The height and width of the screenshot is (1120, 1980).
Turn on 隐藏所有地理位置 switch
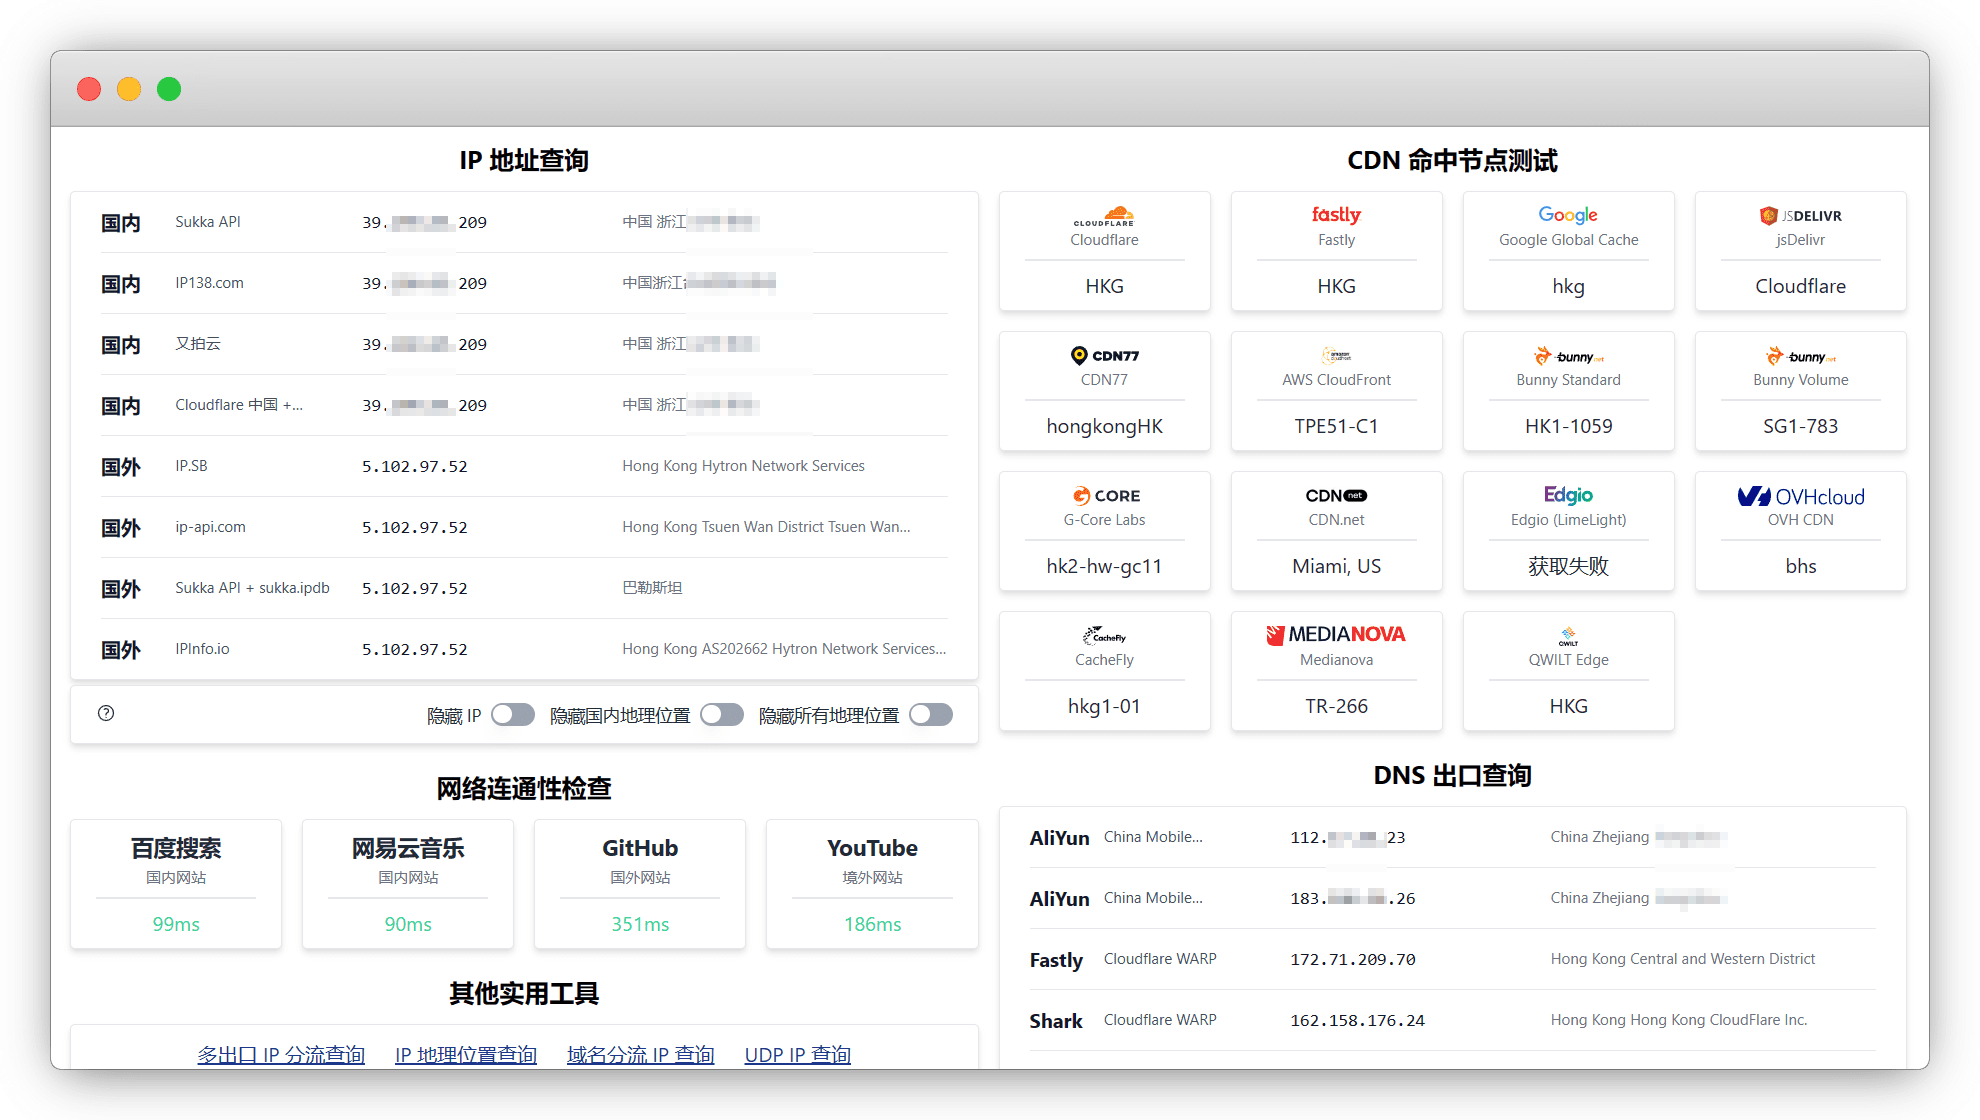[930, 715]
